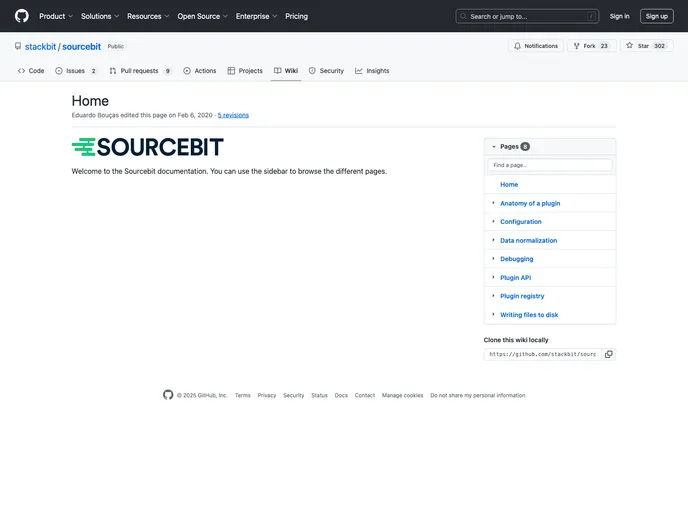Open the footer Docs link
The image size is (688, 512).
click(x=341, y=395)
